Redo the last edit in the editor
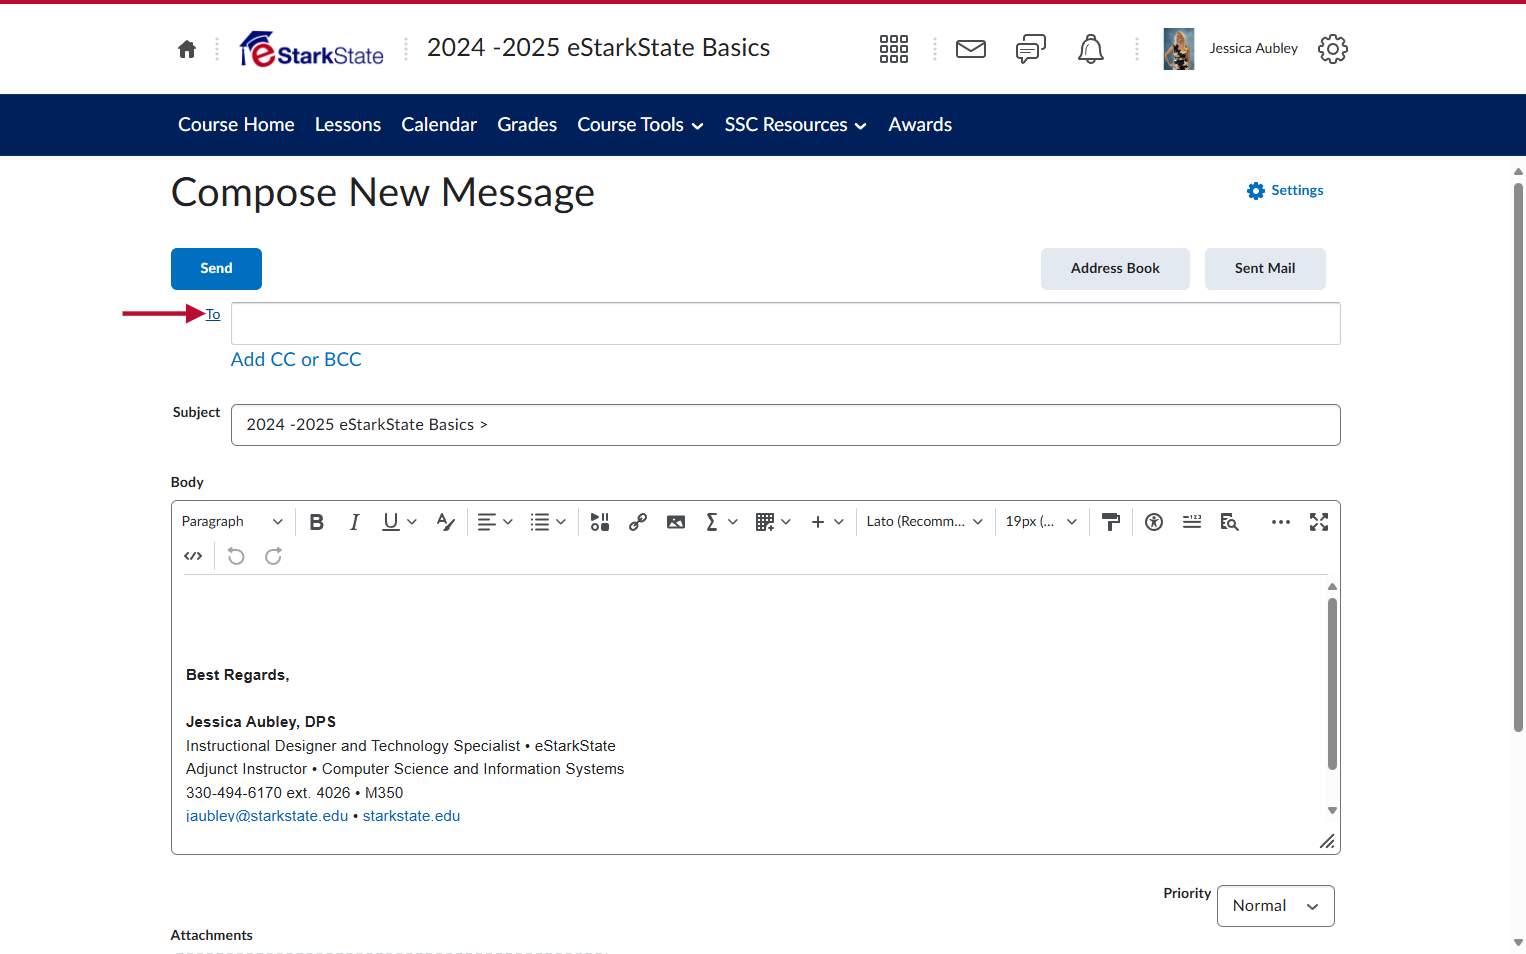1526x954 pixels. 273,556
